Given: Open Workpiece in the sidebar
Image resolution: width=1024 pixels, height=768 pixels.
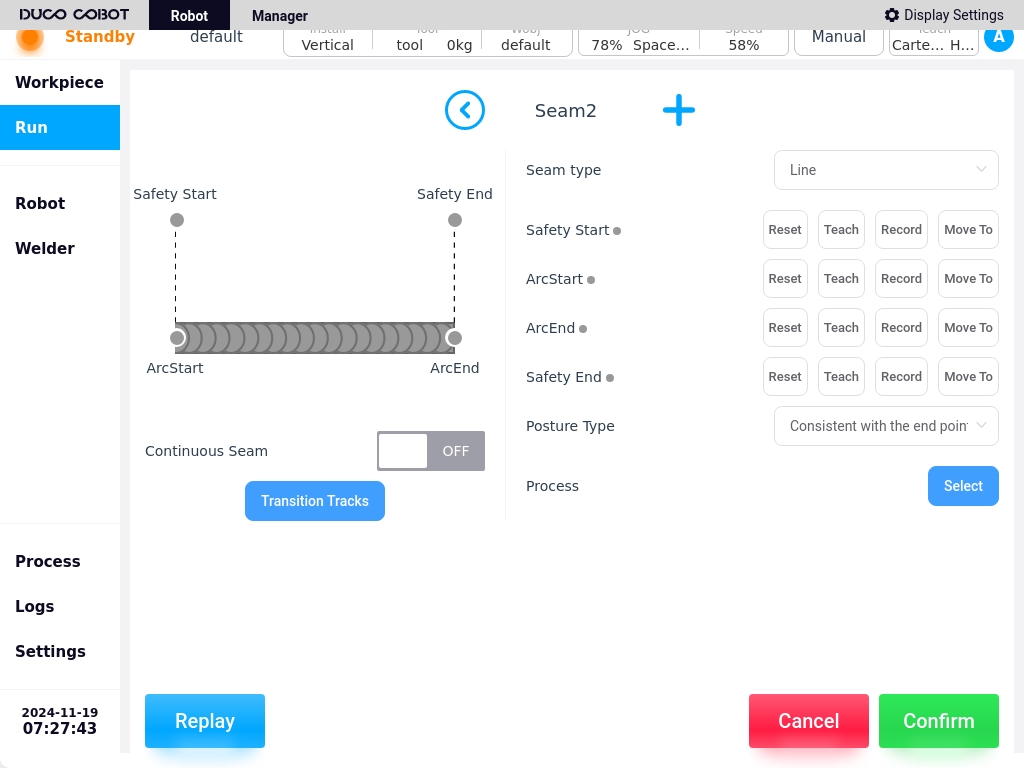Looking at the screenshot, I should 59,82.
